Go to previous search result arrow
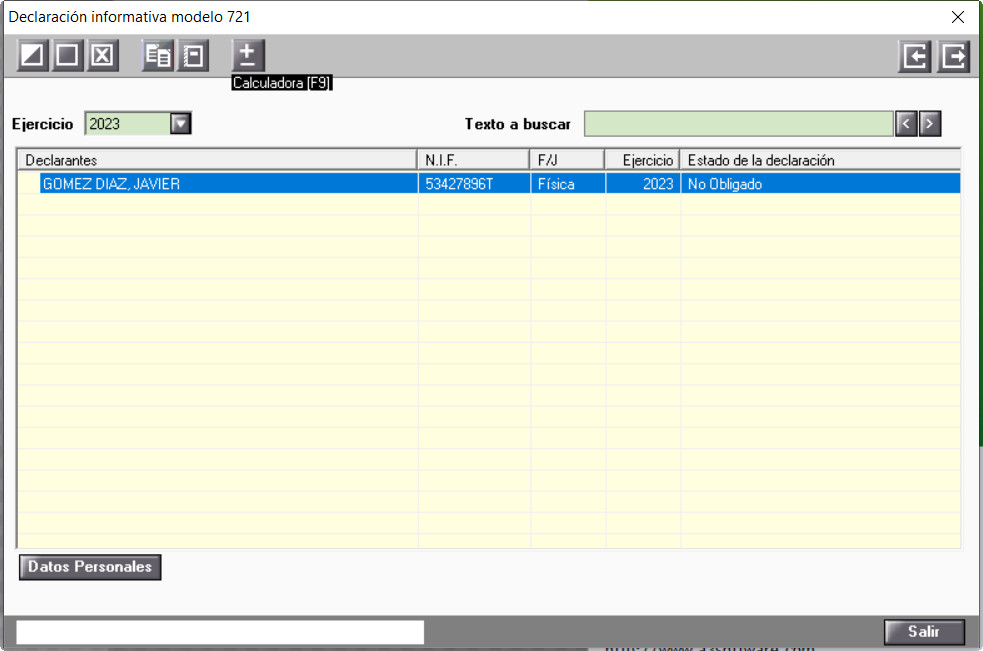 point(906,124)
